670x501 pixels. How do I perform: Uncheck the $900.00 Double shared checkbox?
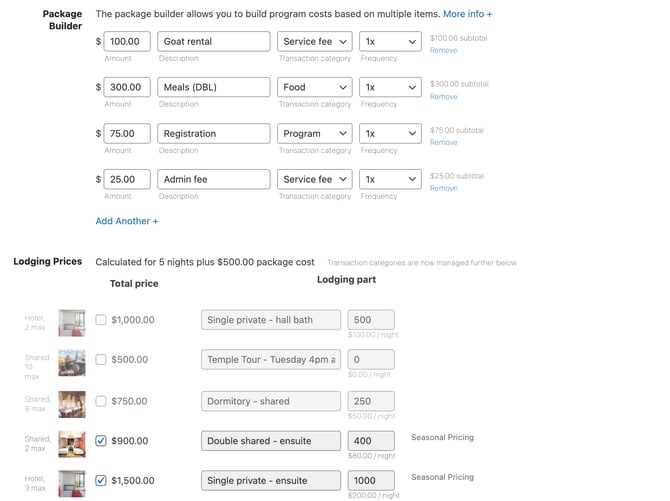click(x=101, y=441)
